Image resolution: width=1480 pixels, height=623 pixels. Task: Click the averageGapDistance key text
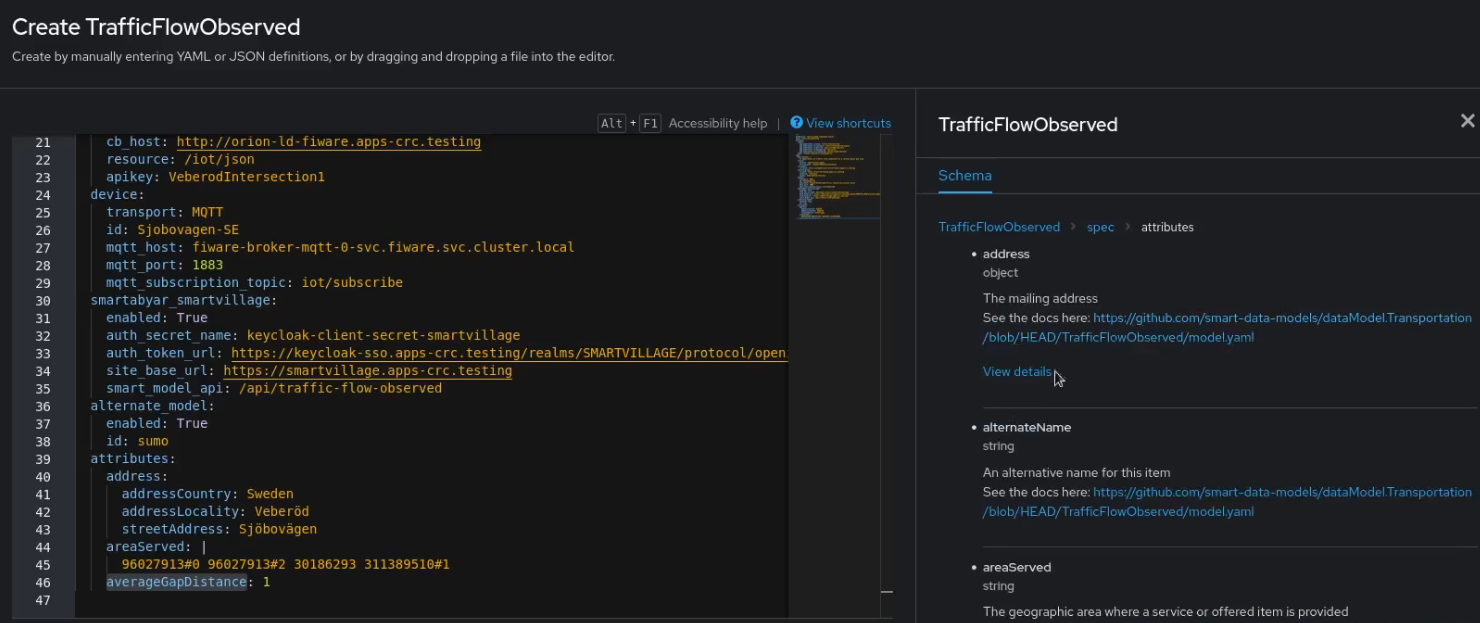(x=176, y=582)
